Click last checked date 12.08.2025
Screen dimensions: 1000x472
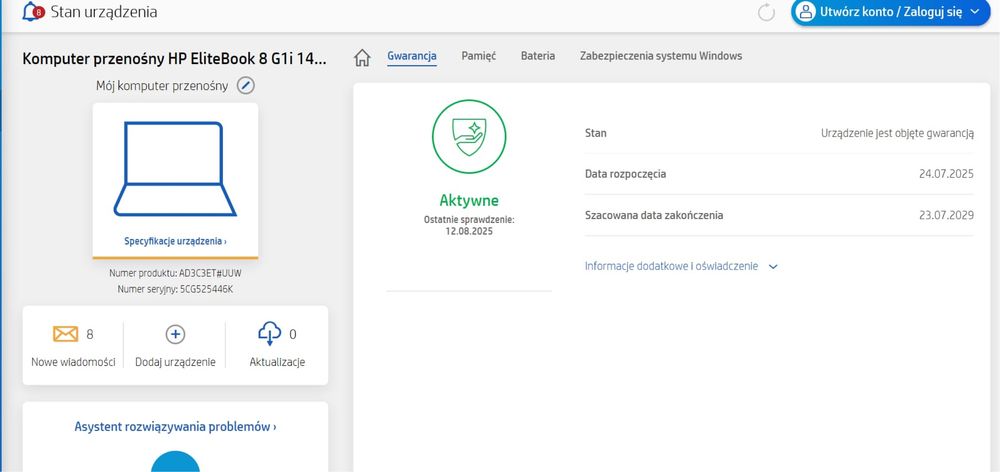(469, 232)
